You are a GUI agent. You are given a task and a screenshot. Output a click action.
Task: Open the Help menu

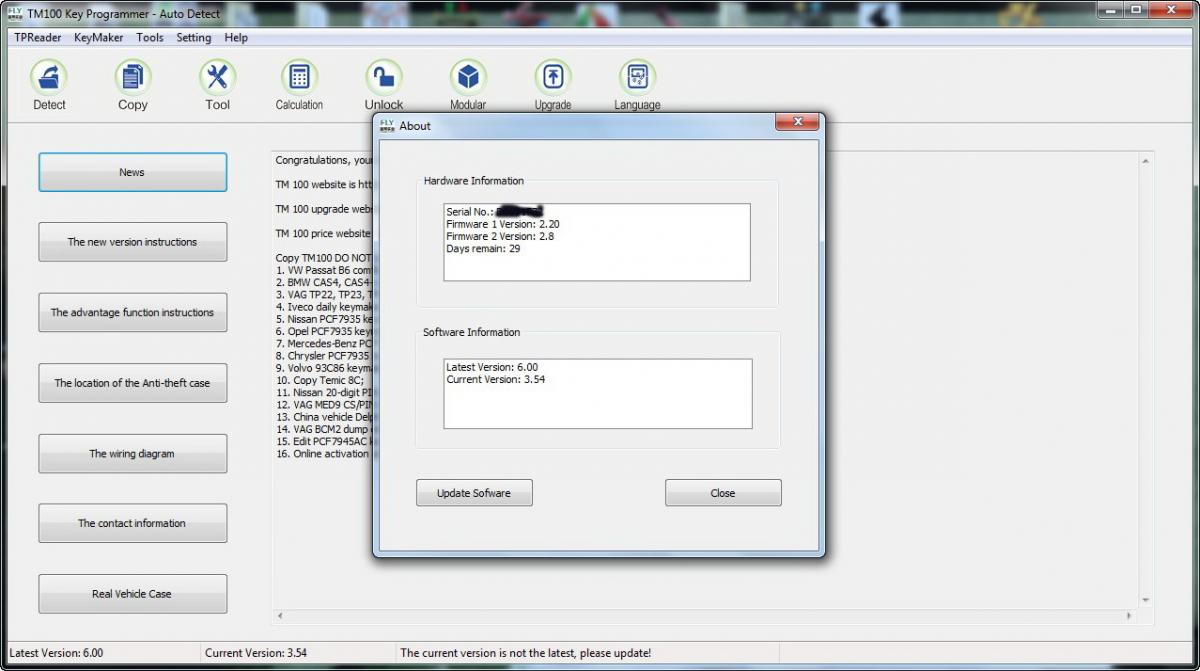tap(236, 37)
